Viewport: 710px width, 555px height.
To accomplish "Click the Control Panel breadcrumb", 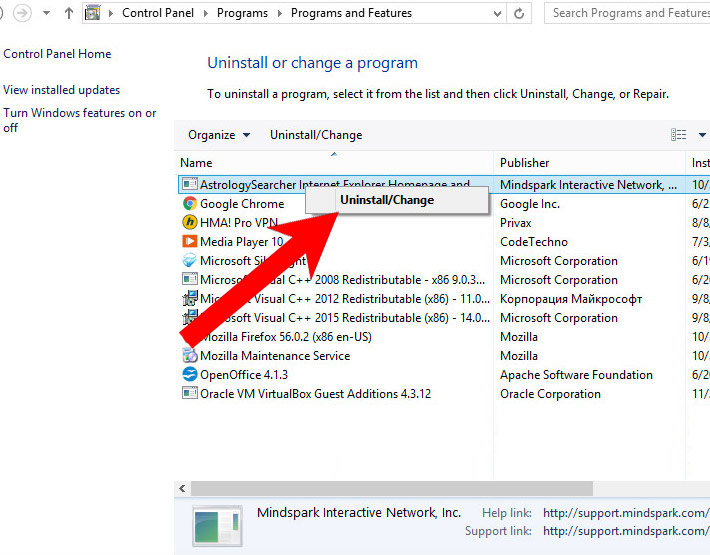I will [158, 13].
